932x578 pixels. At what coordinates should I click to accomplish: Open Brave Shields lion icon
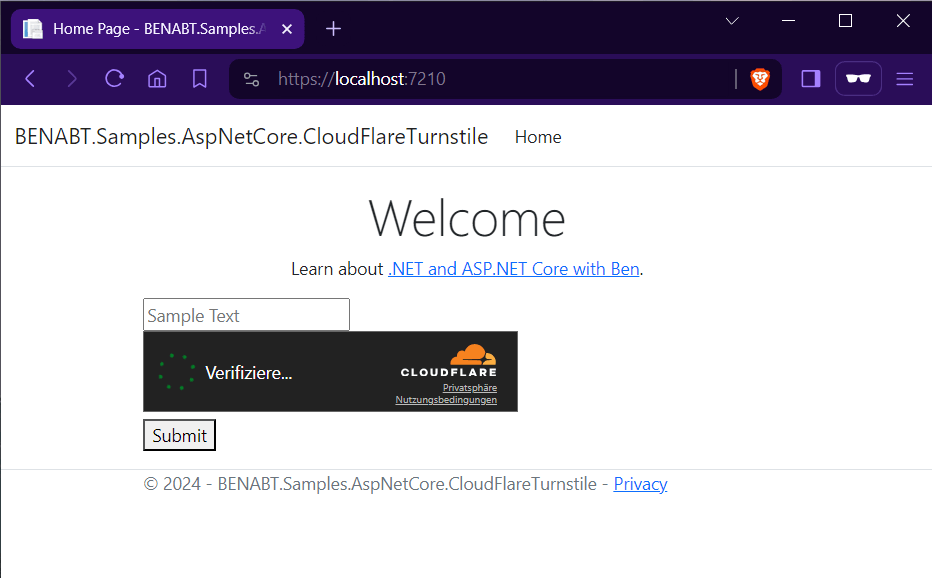pyautogui.click(x=760, y=79)
